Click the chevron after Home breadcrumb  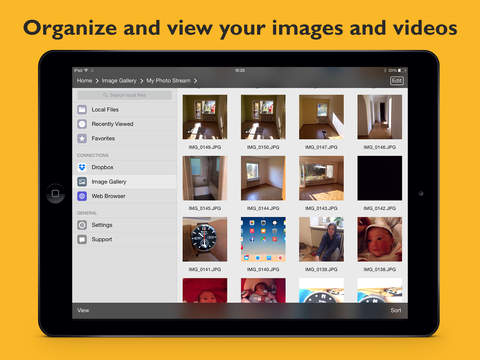pos(97,81)
